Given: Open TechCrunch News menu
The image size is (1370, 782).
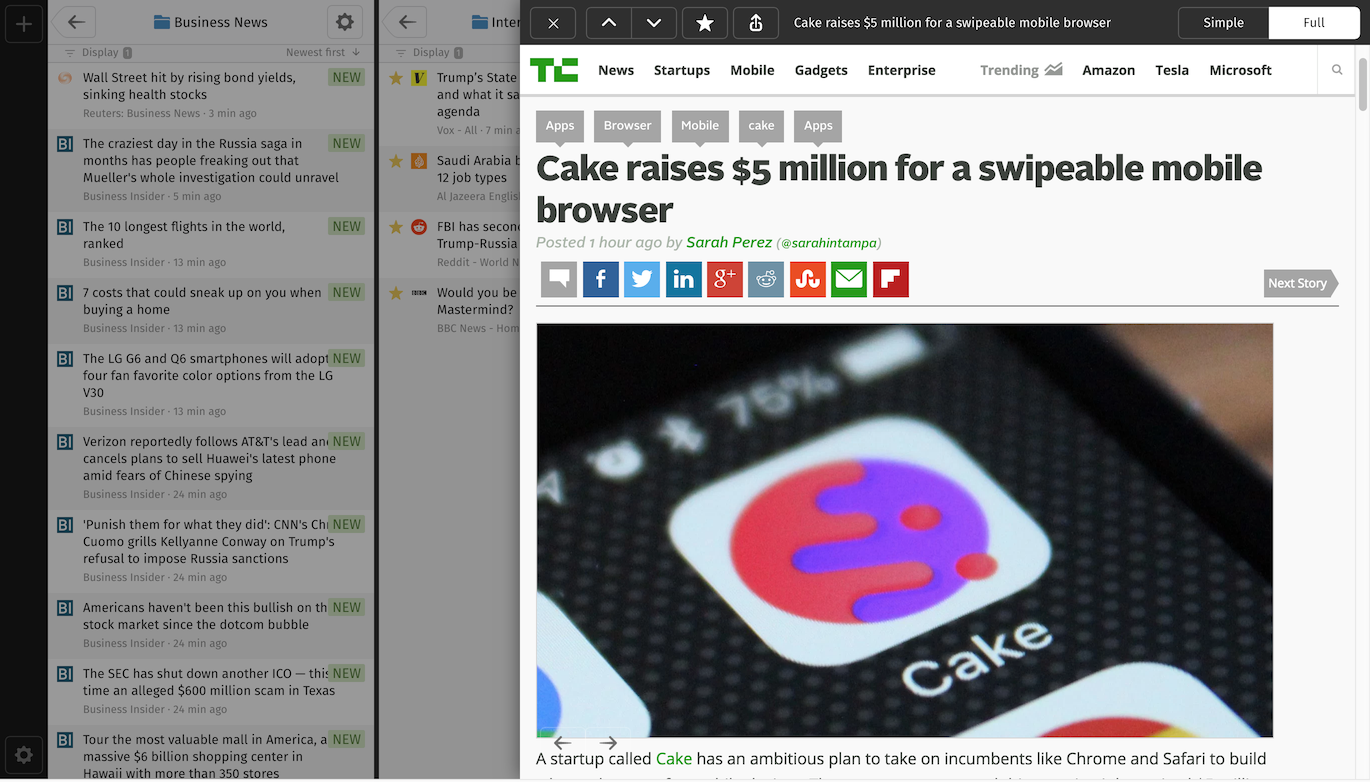Looking at the screenshot, I should pos(616,70).
